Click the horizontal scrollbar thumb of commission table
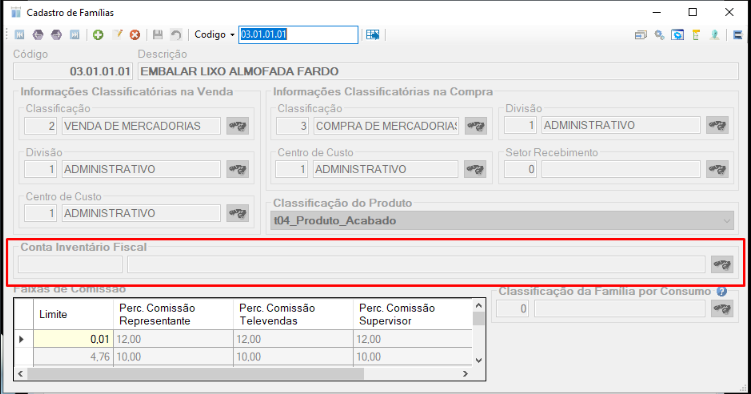This screenshot has width=751, height=394. click(195, 374)
